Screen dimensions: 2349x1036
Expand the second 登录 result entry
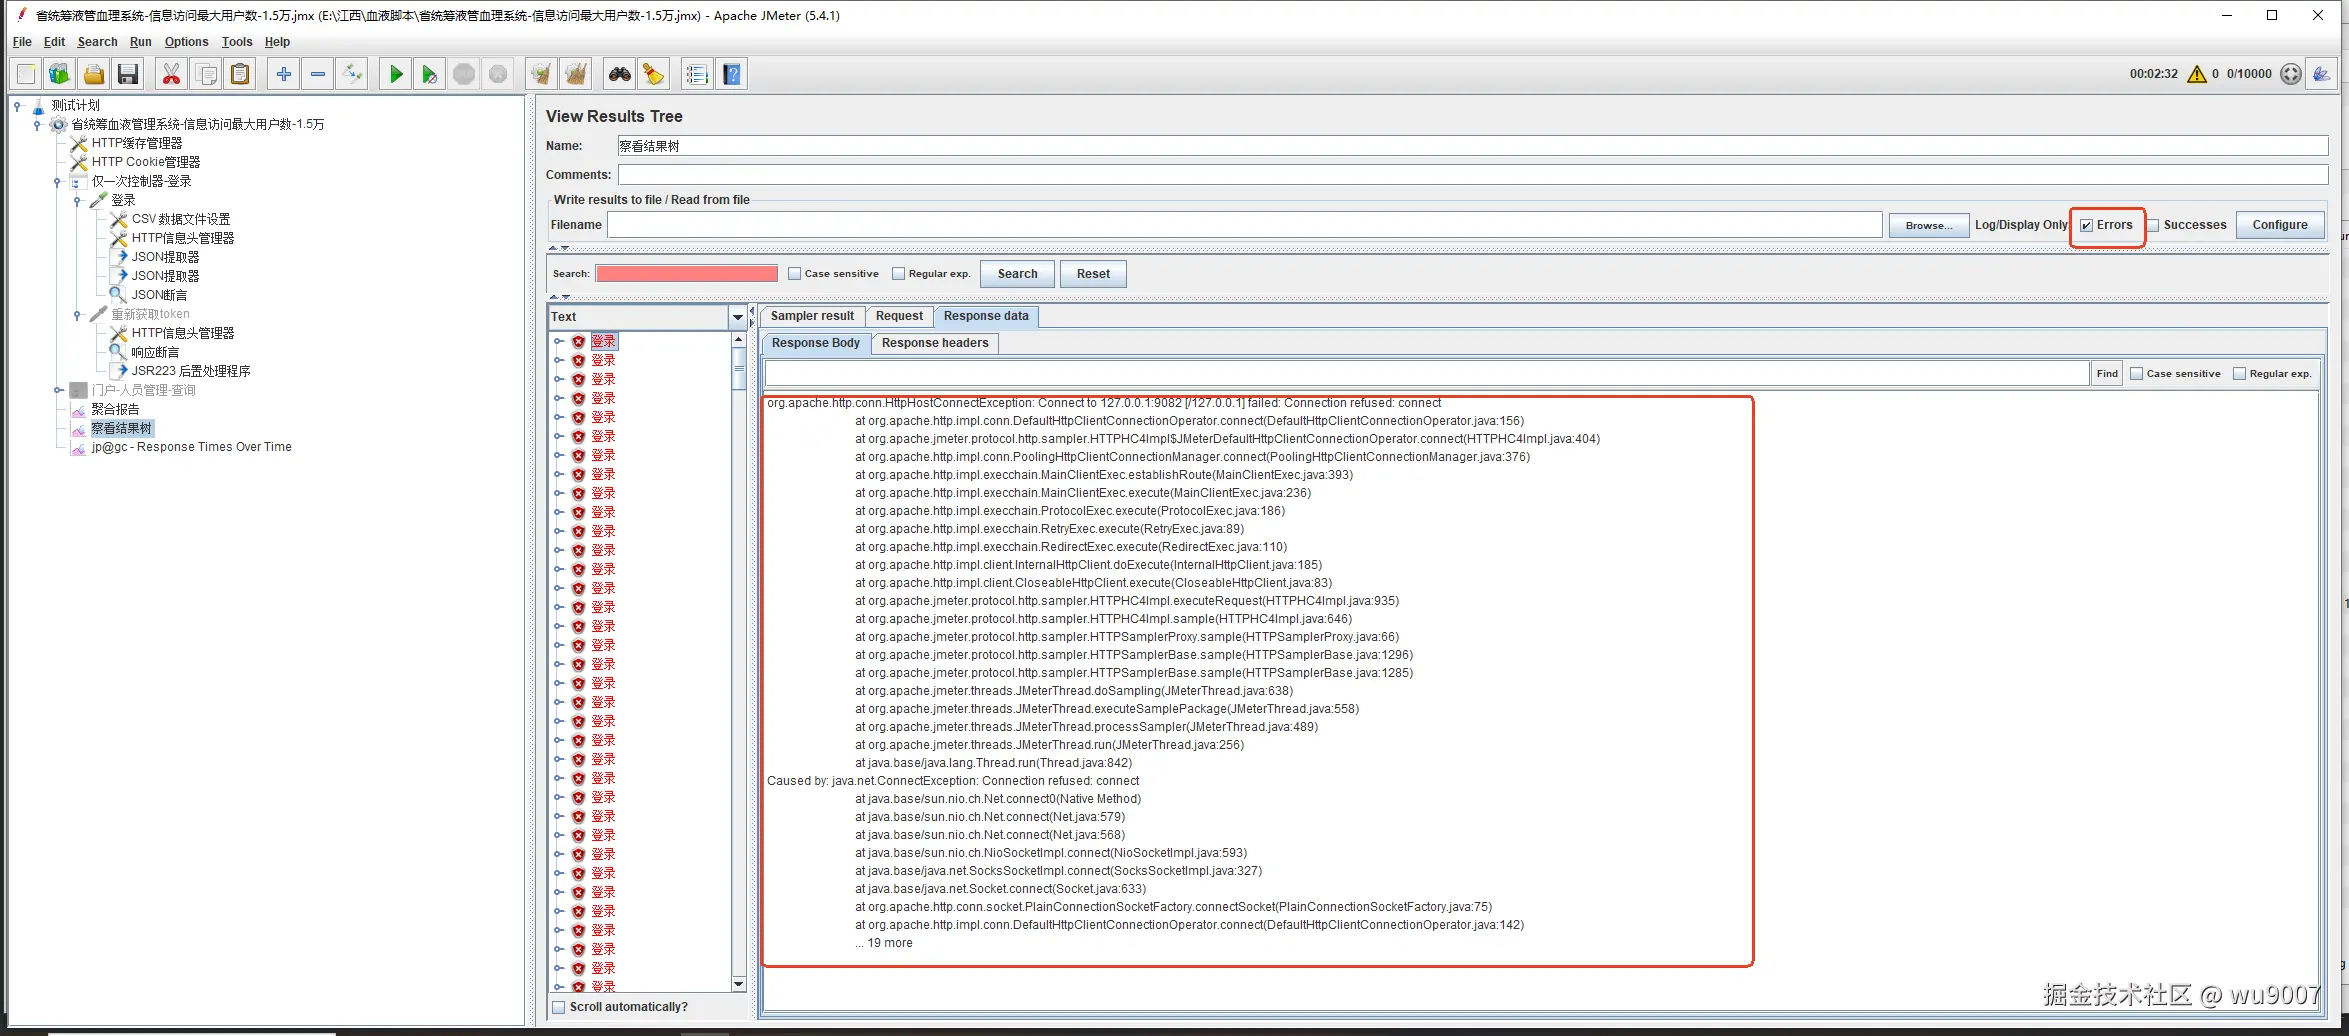(559, 361)
